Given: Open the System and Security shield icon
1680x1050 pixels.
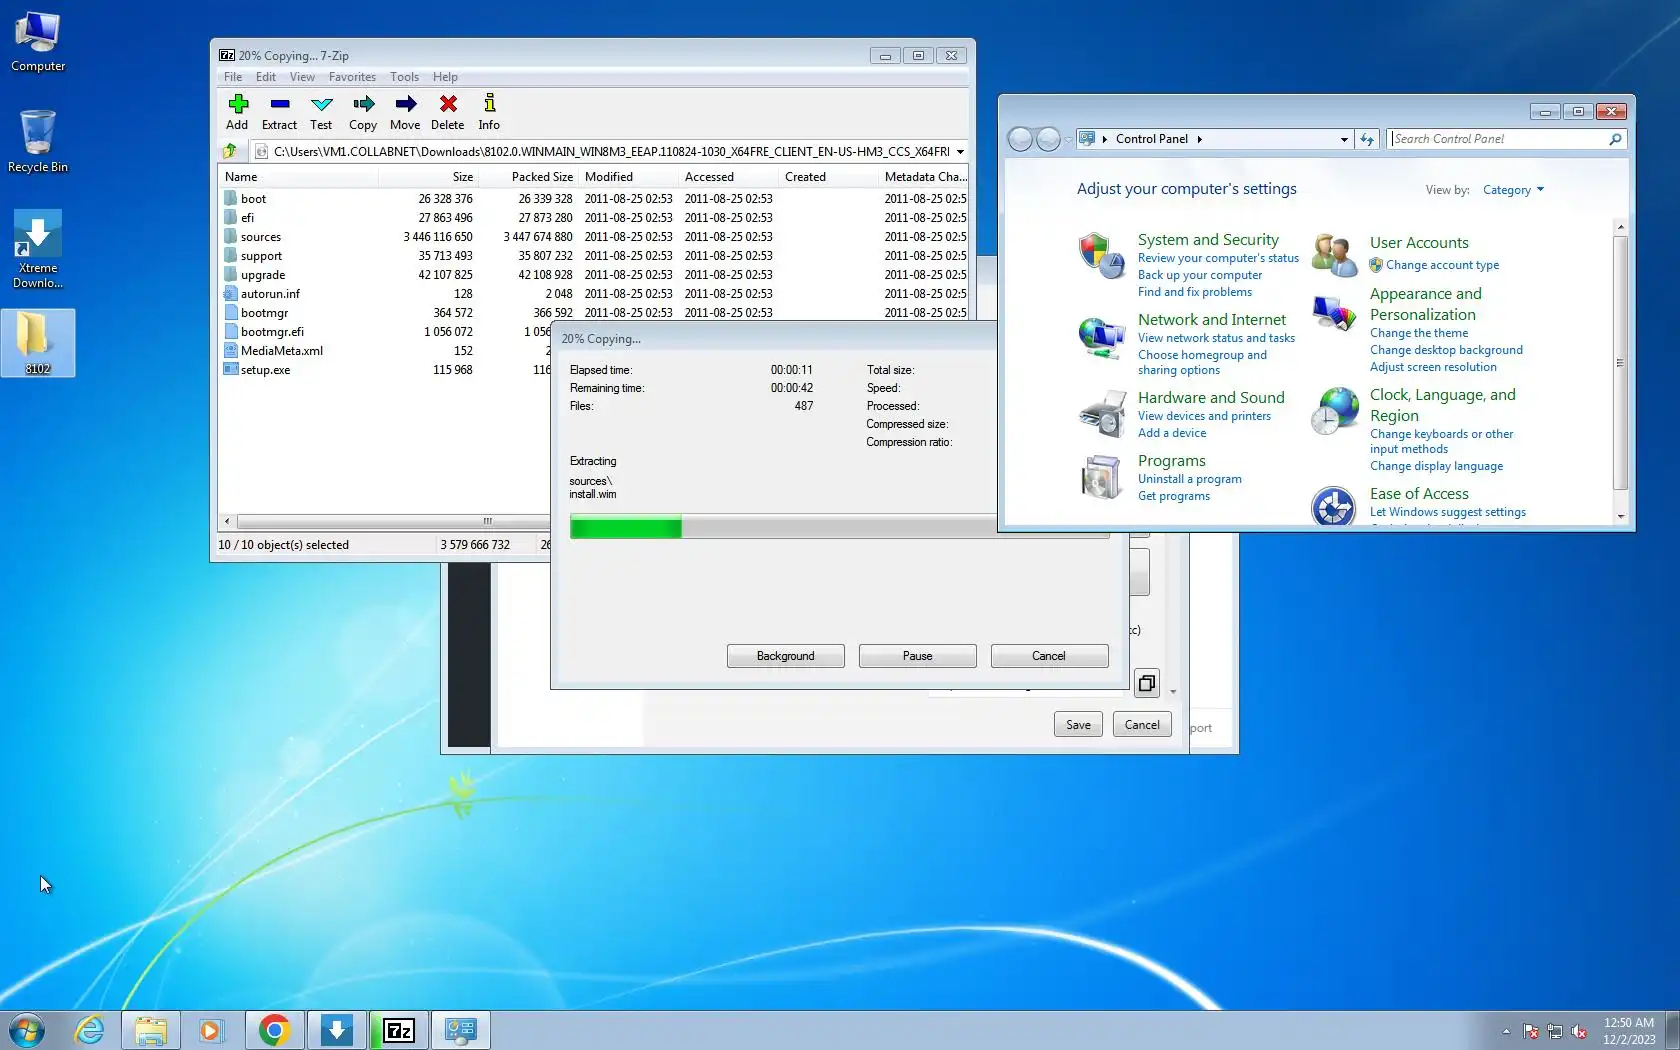Looking at the screenshot, I should point(1101,255).
